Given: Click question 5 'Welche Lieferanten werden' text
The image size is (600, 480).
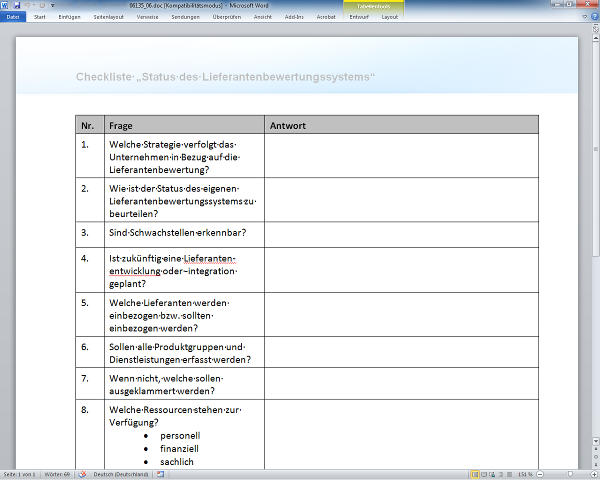Looking at the screenshot, I should [x=169, y=303].
